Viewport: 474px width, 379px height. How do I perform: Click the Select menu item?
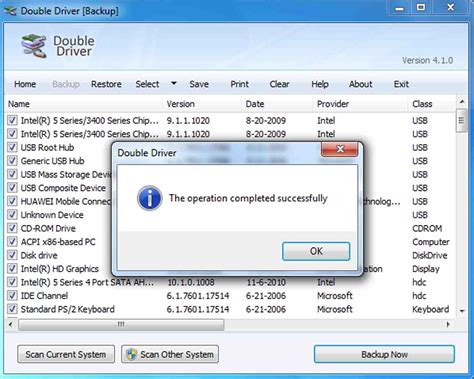tap(147, 84)
